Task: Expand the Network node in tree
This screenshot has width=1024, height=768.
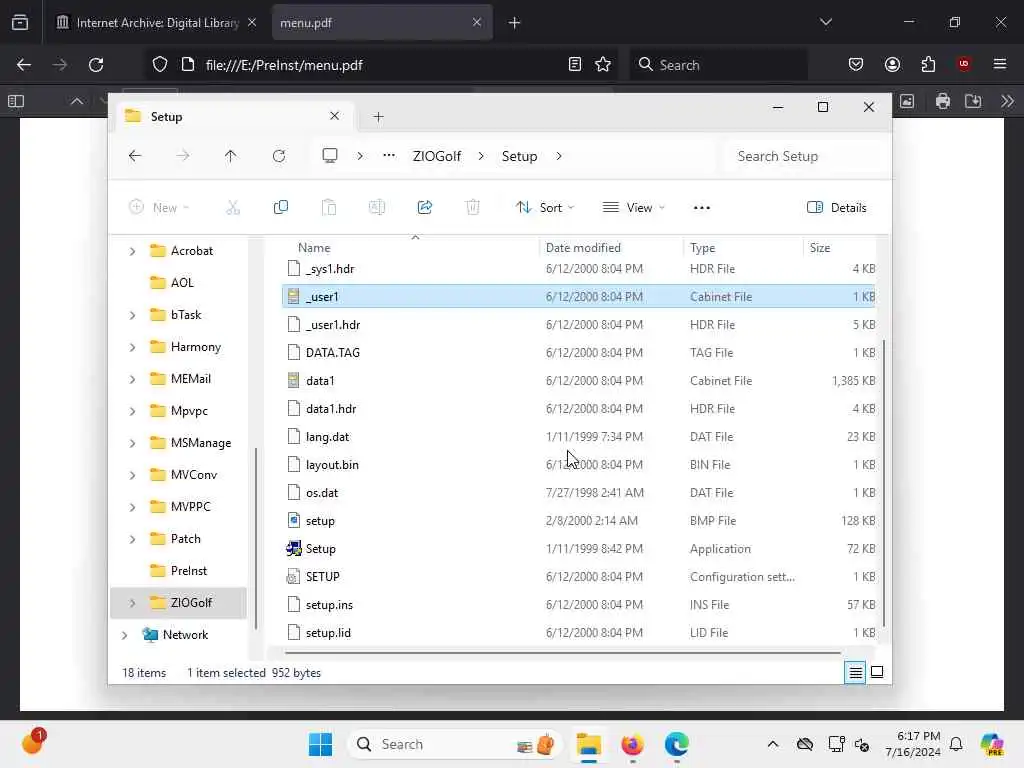Action: pos(124,635)
